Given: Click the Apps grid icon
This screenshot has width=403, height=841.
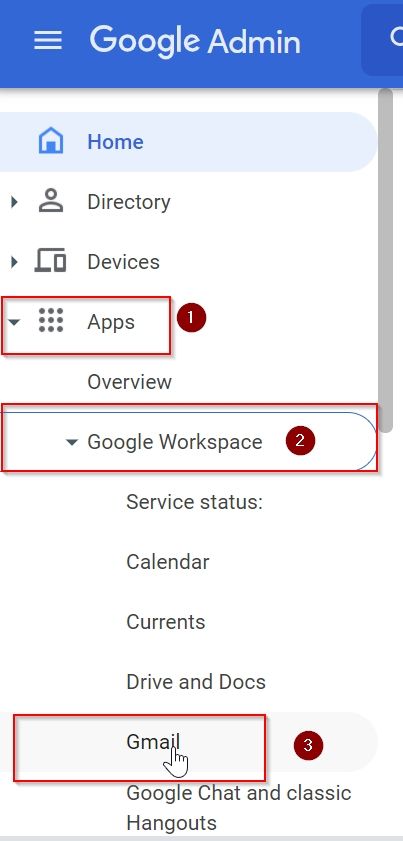Looking at the screenshot, I should 51,321.
